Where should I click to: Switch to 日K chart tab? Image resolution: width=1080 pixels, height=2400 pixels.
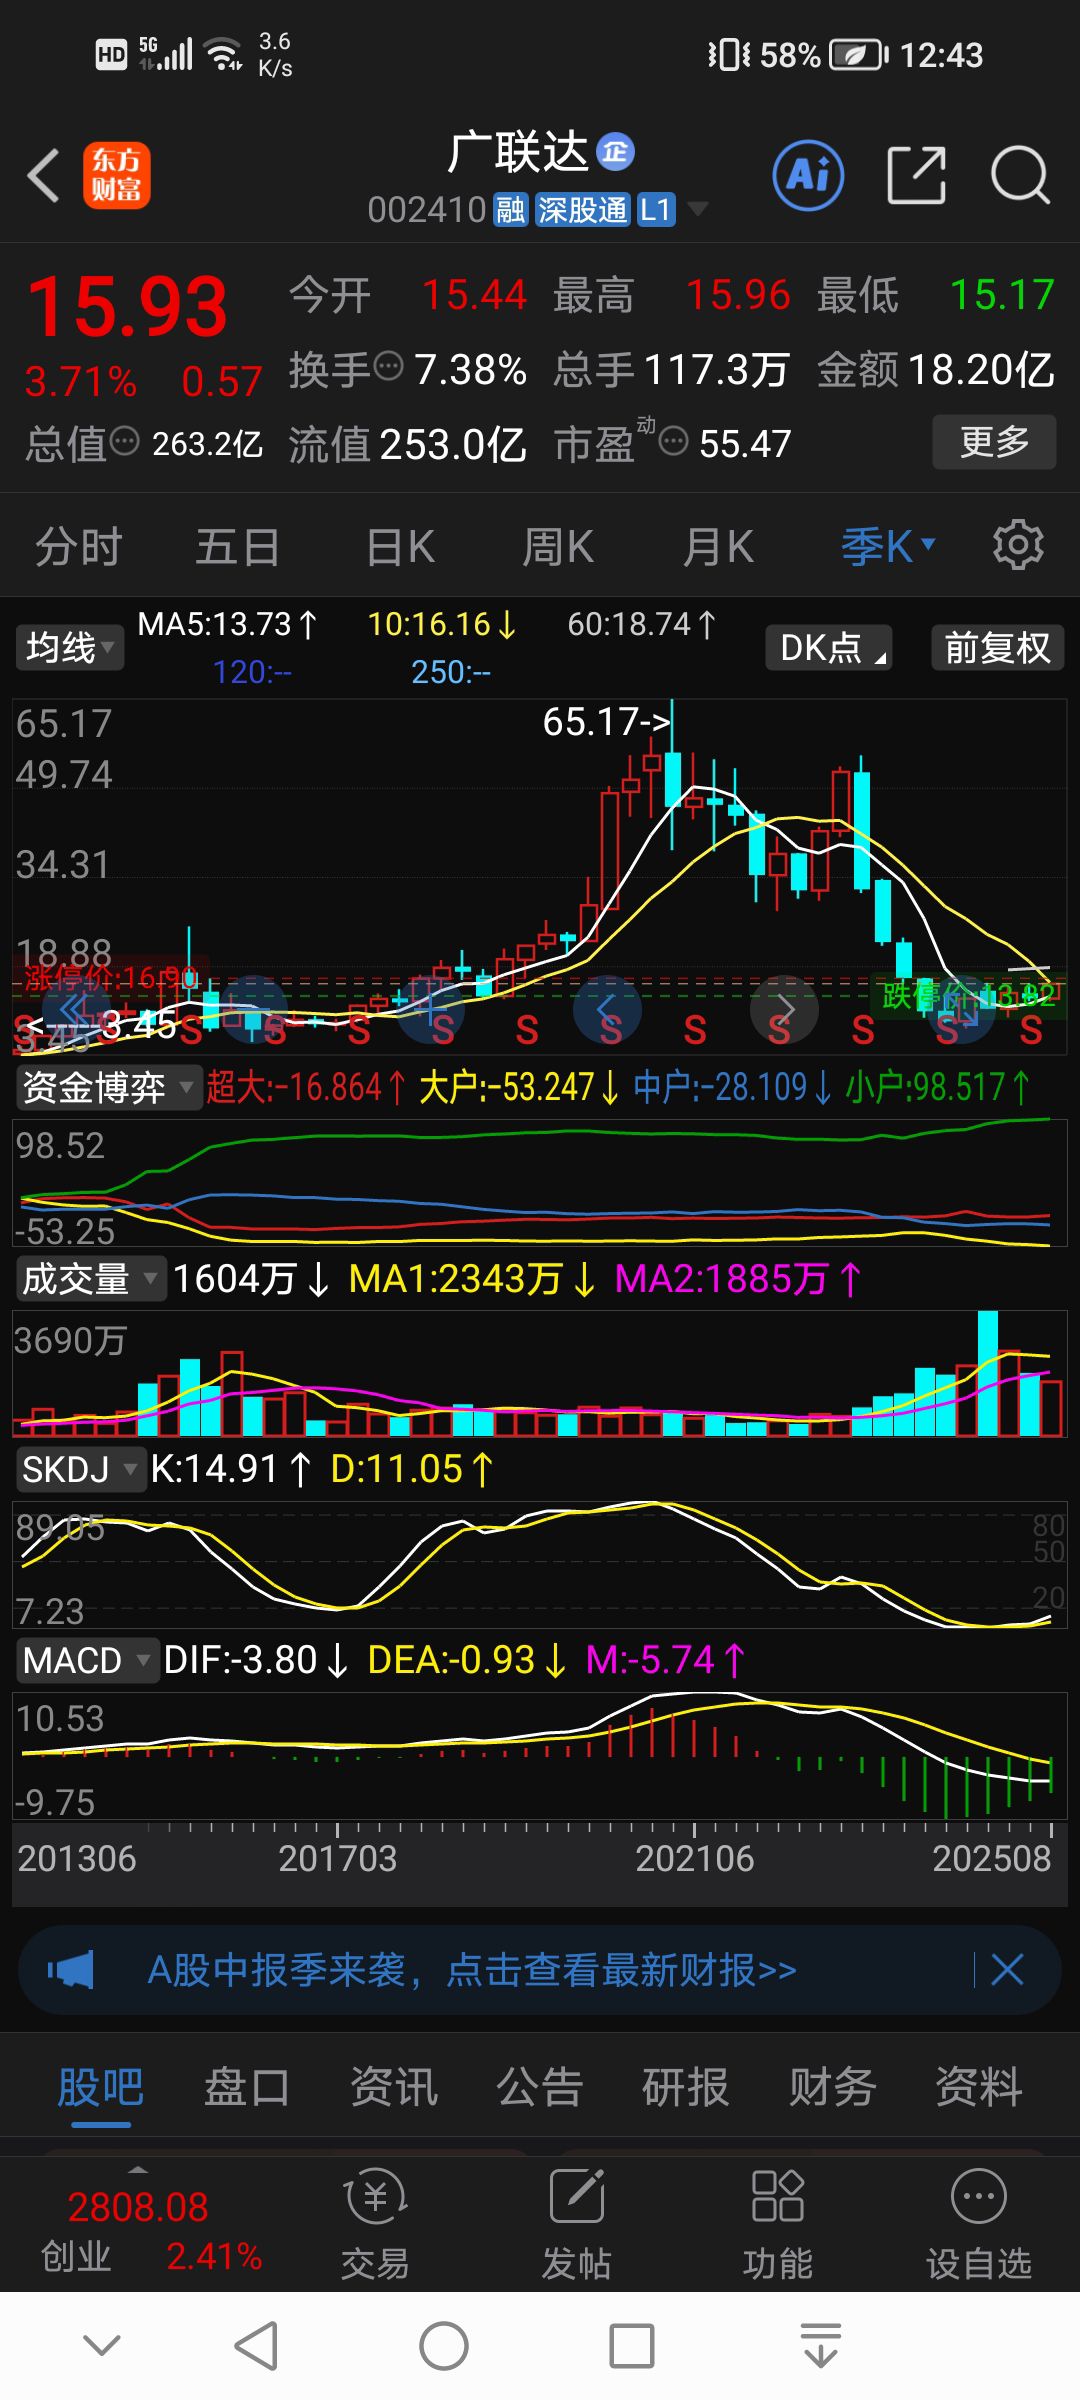click(400, 547)
